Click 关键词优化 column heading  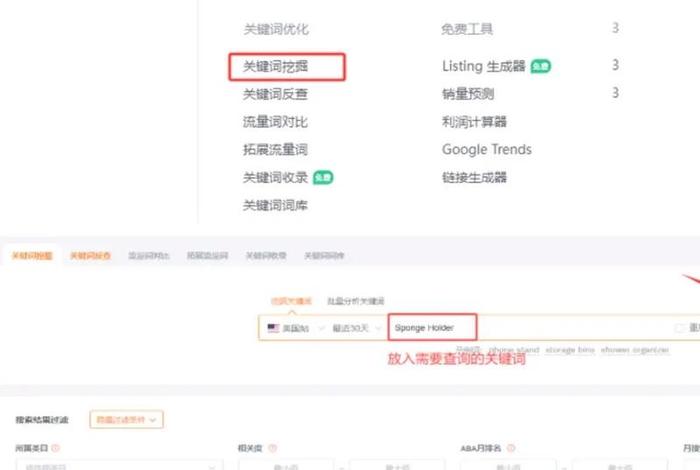point(276,29)
